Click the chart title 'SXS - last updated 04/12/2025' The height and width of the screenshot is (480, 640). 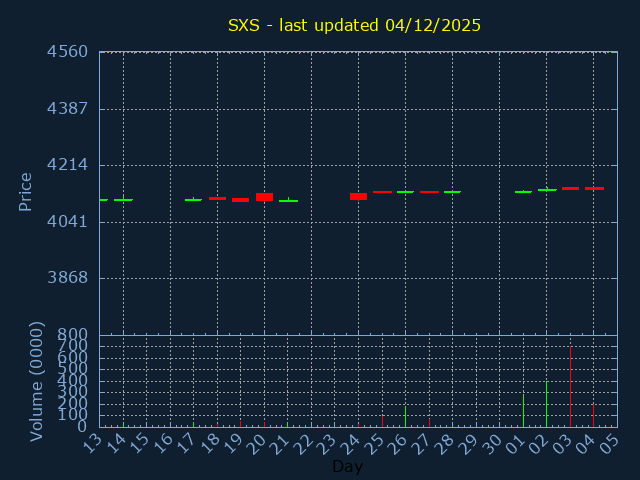354,25
